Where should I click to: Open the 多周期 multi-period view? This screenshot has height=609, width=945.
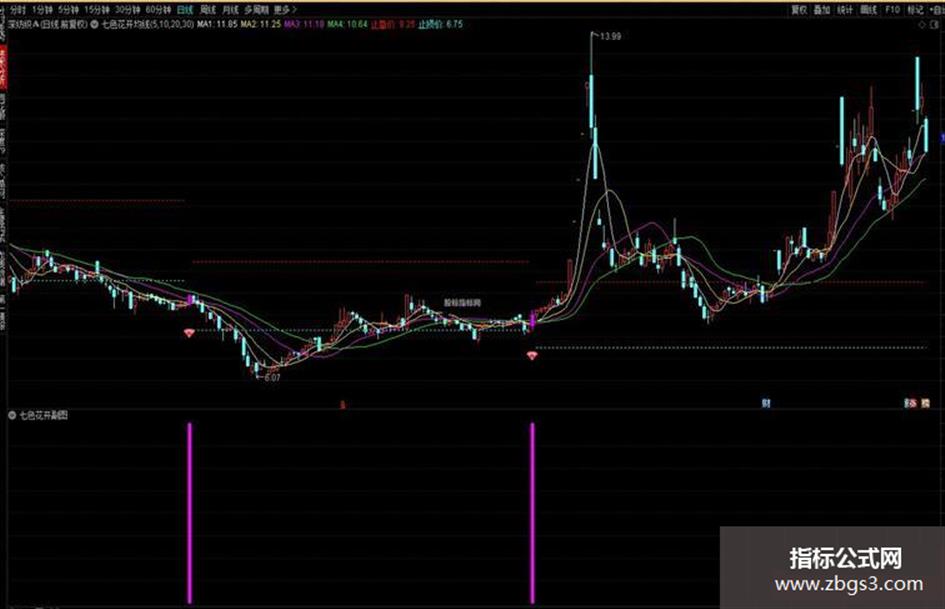[x=256, y=10]
